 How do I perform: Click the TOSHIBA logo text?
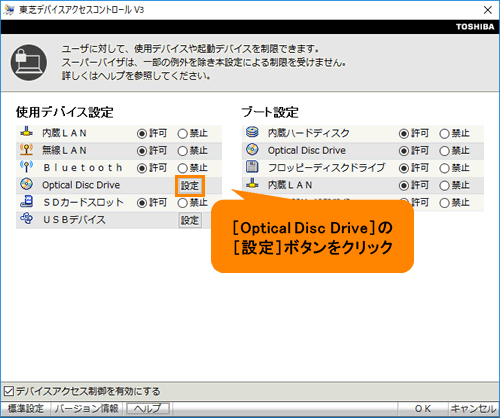pyautogui.click(x=475, y=27)
